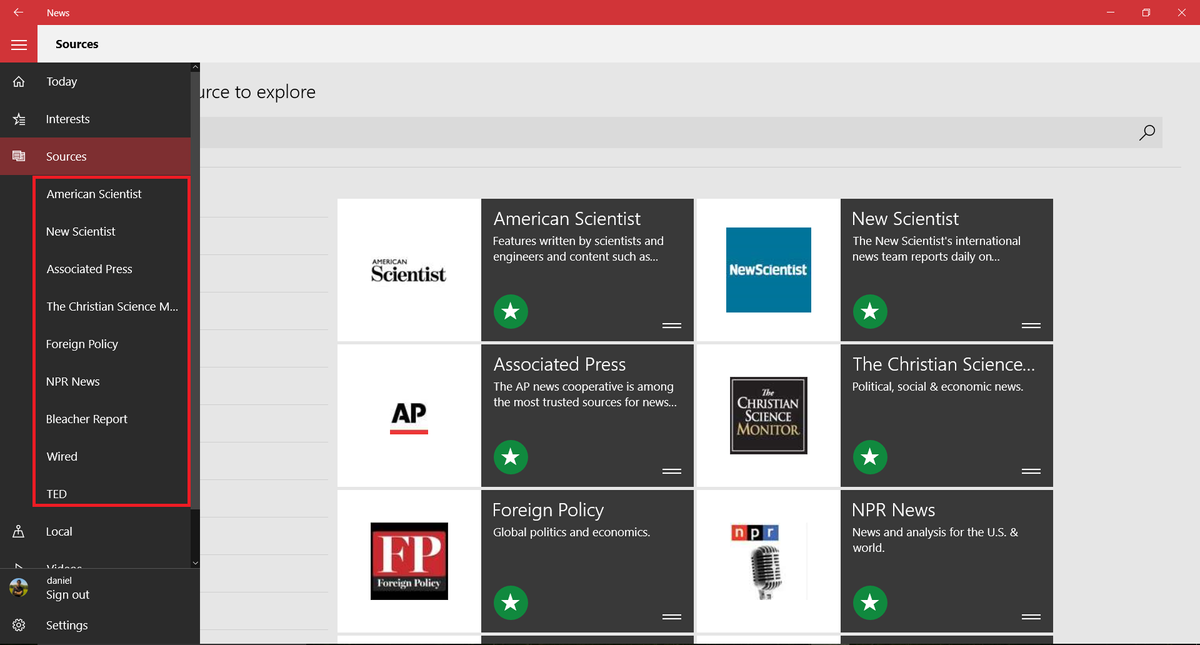Switch to the Sources section

(66, 156)
